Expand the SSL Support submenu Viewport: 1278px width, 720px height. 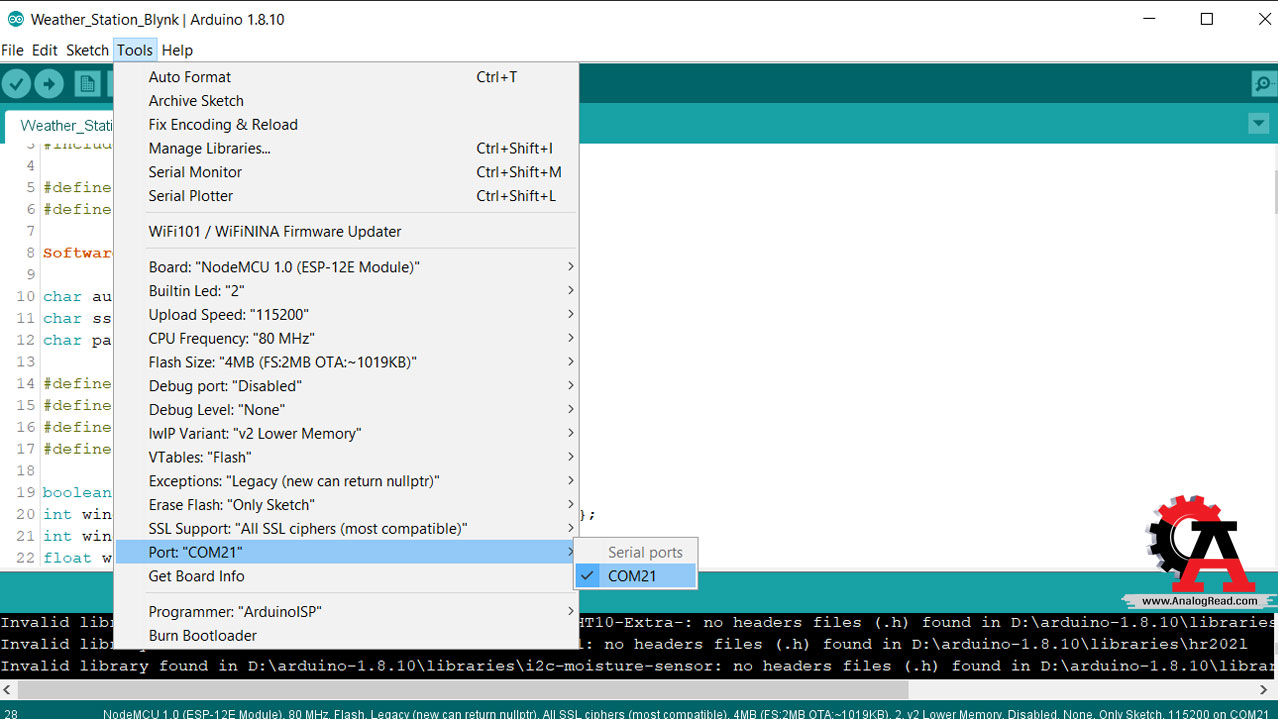click(x=346, y=528)
